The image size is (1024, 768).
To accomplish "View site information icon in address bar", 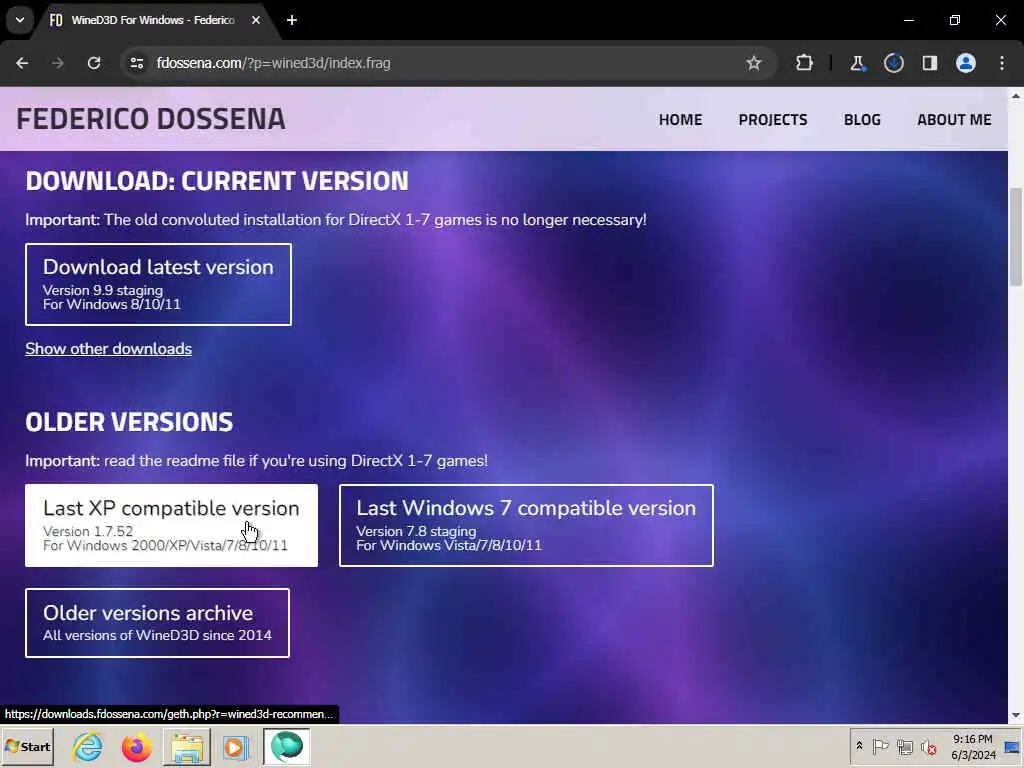I will tap(136, 63).
